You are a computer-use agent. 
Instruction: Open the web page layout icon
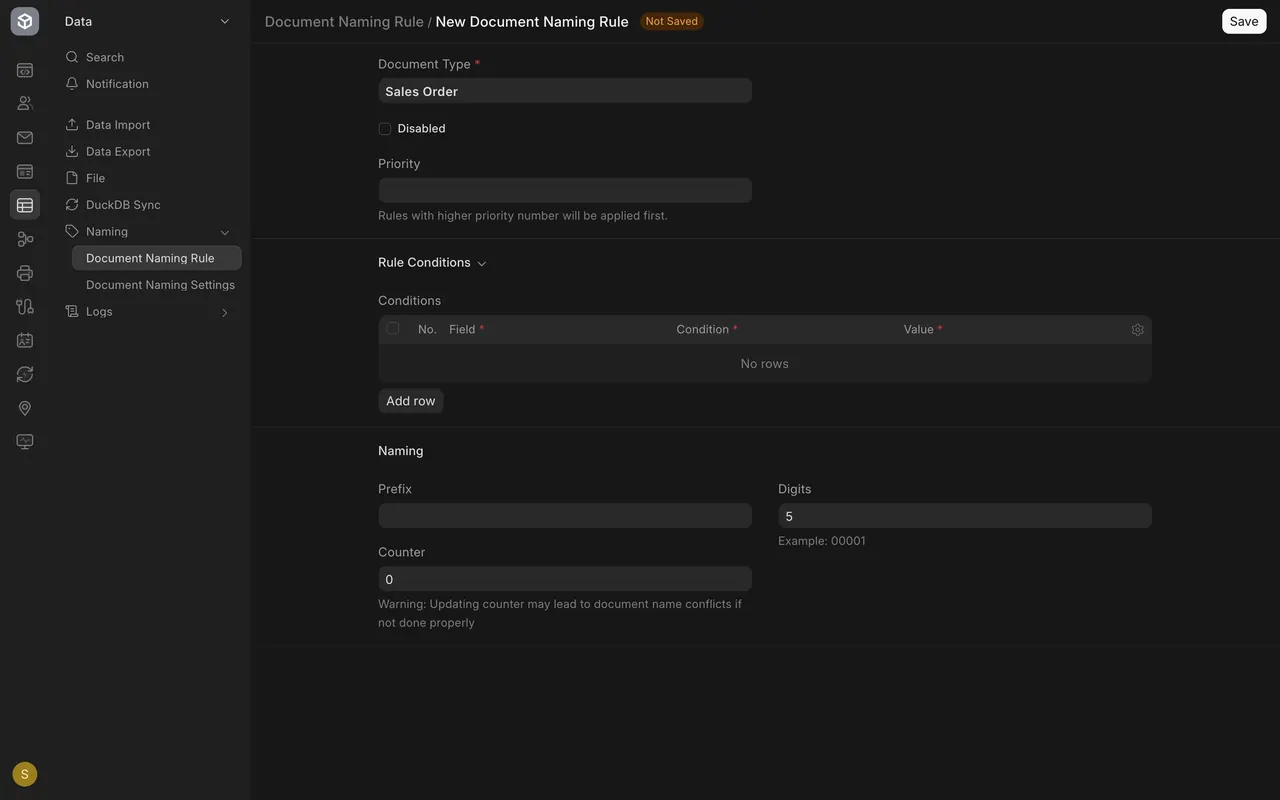coord(25,171)
